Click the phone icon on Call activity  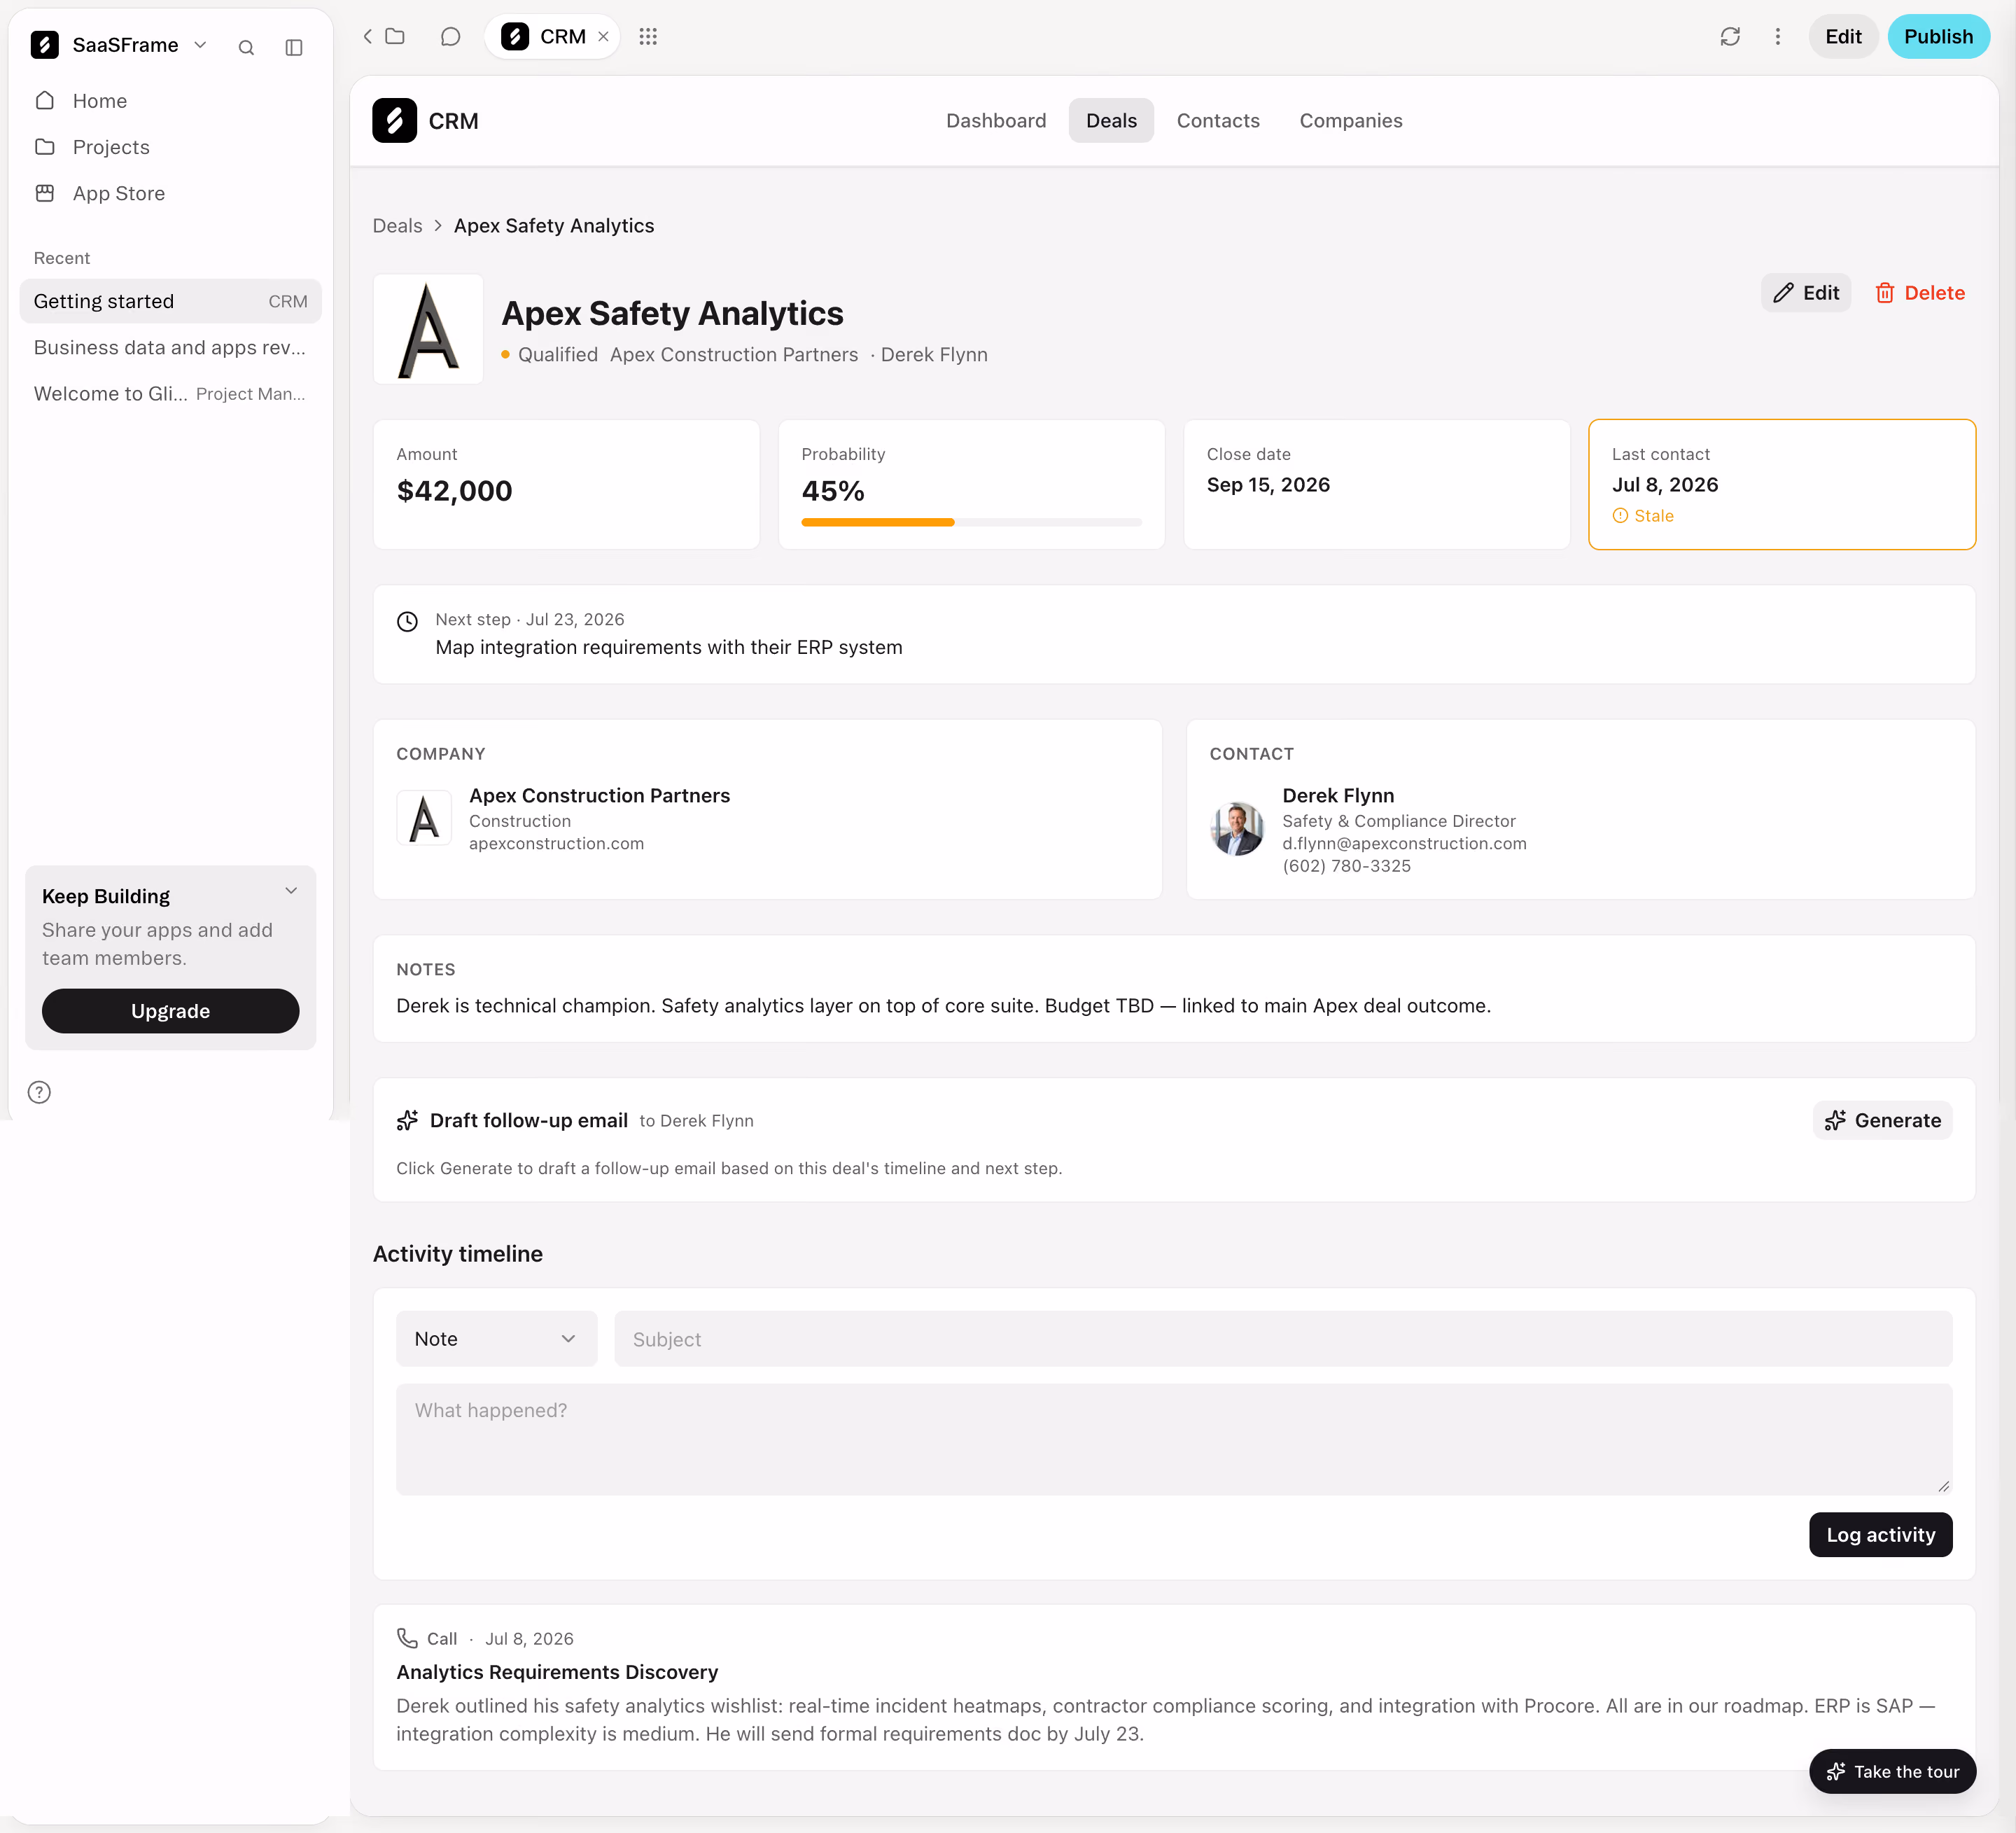tap(407, 1638)
